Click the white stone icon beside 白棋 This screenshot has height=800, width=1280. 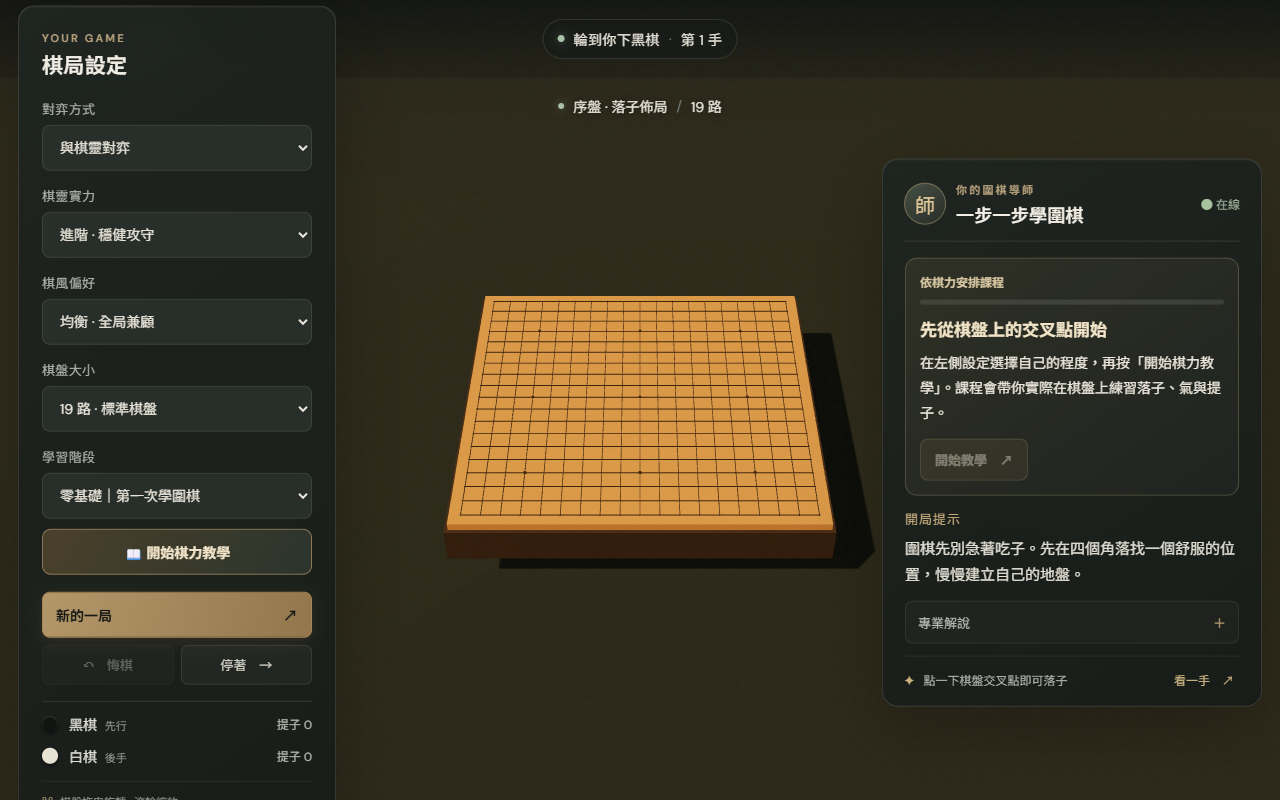coord(50,756)
